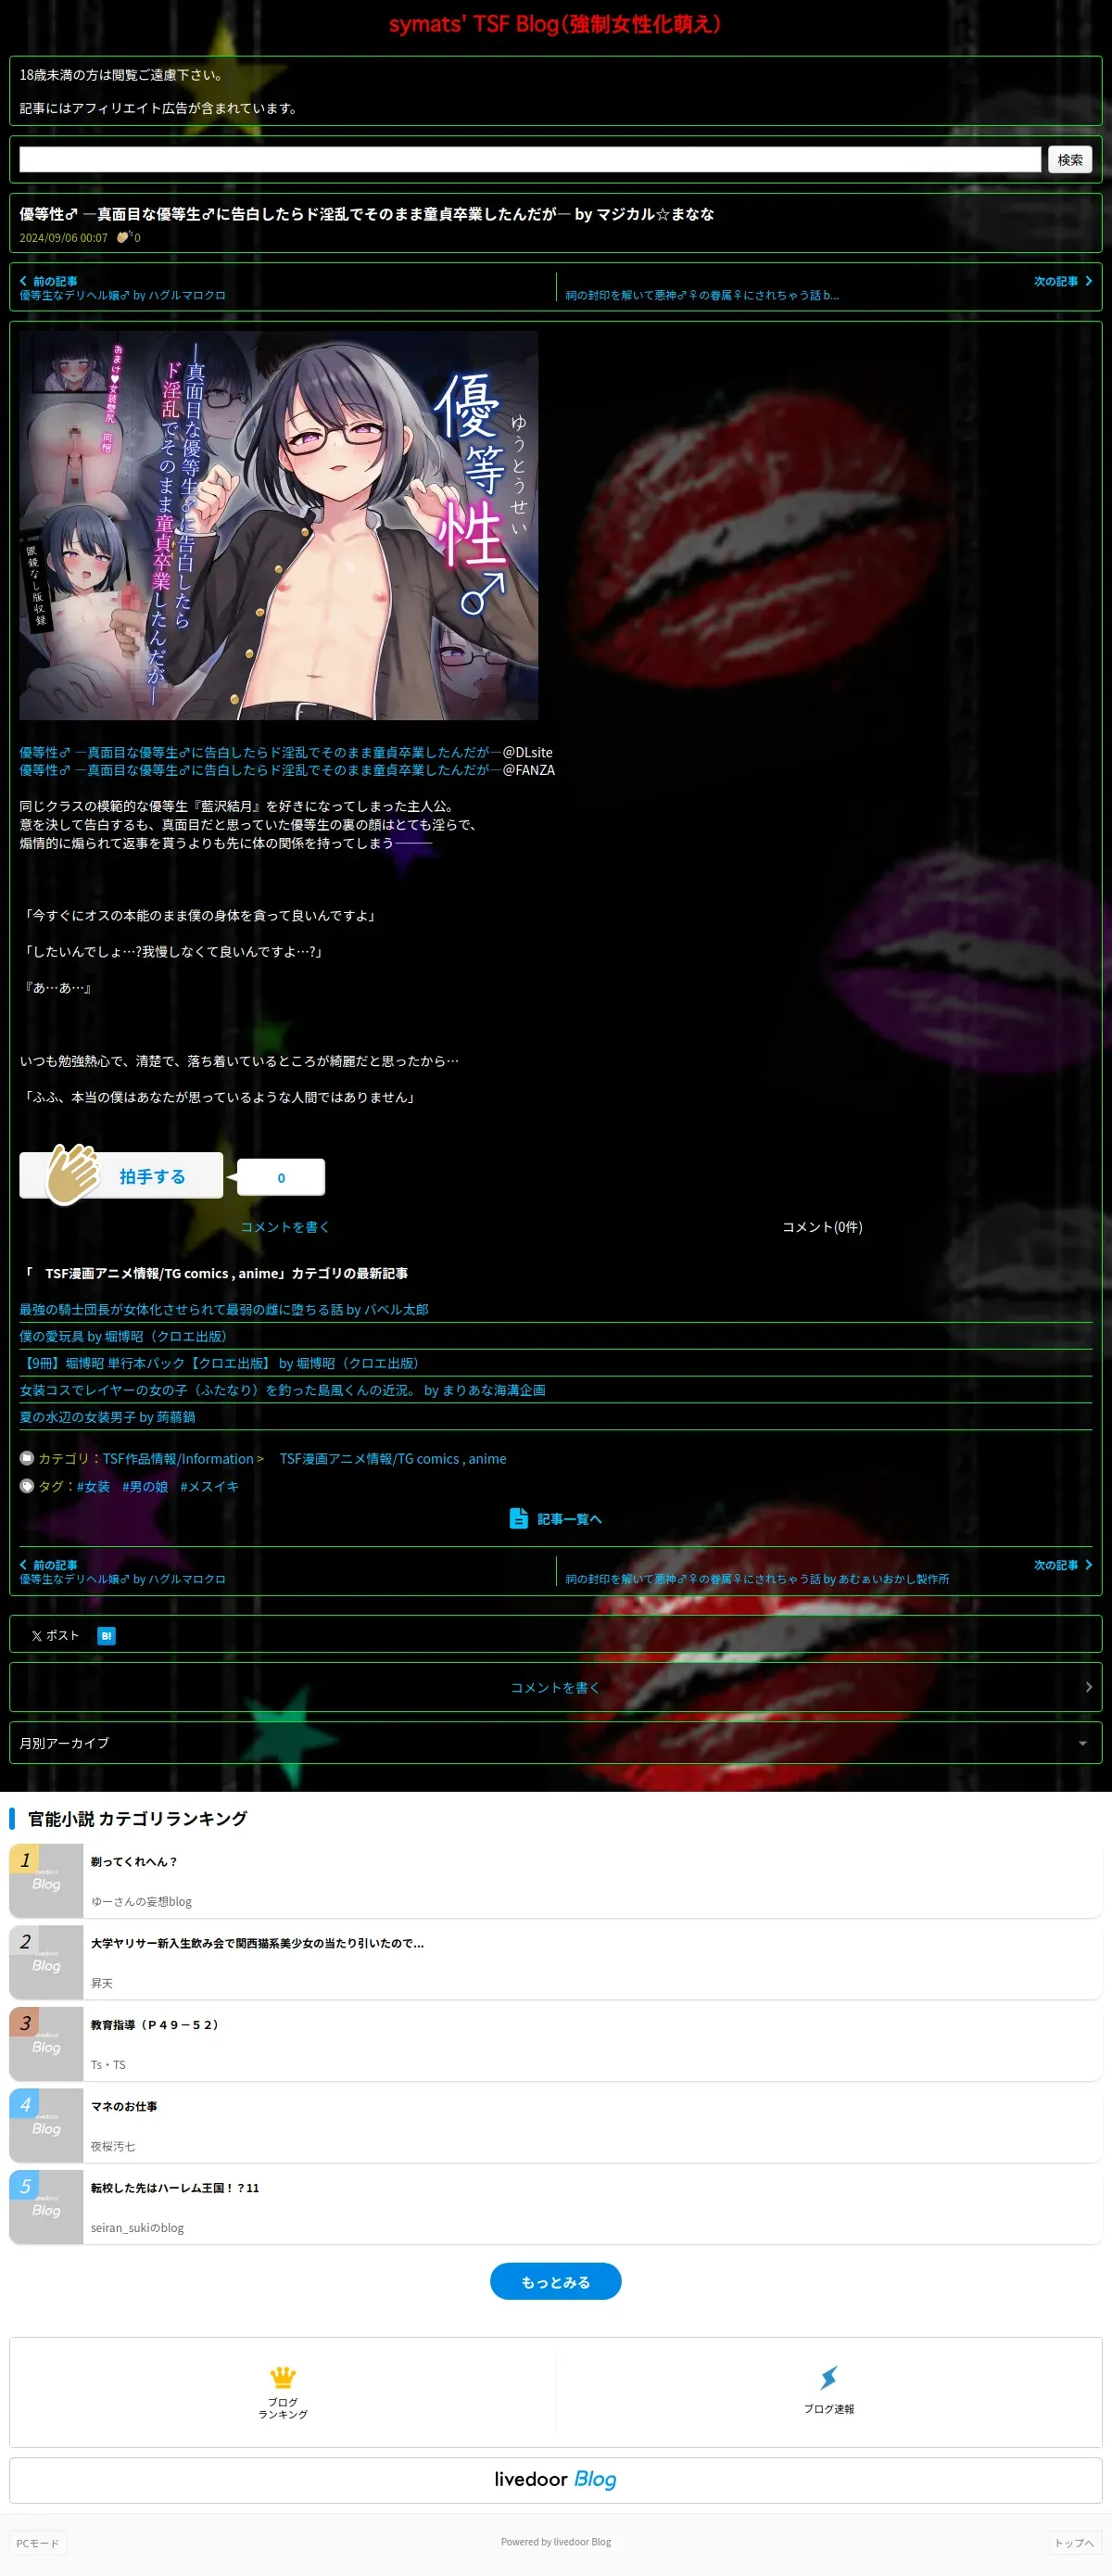Viewport: 1112px width, 2576px height.
Task: Select the #女装 tag
Action: point(93,1486)
